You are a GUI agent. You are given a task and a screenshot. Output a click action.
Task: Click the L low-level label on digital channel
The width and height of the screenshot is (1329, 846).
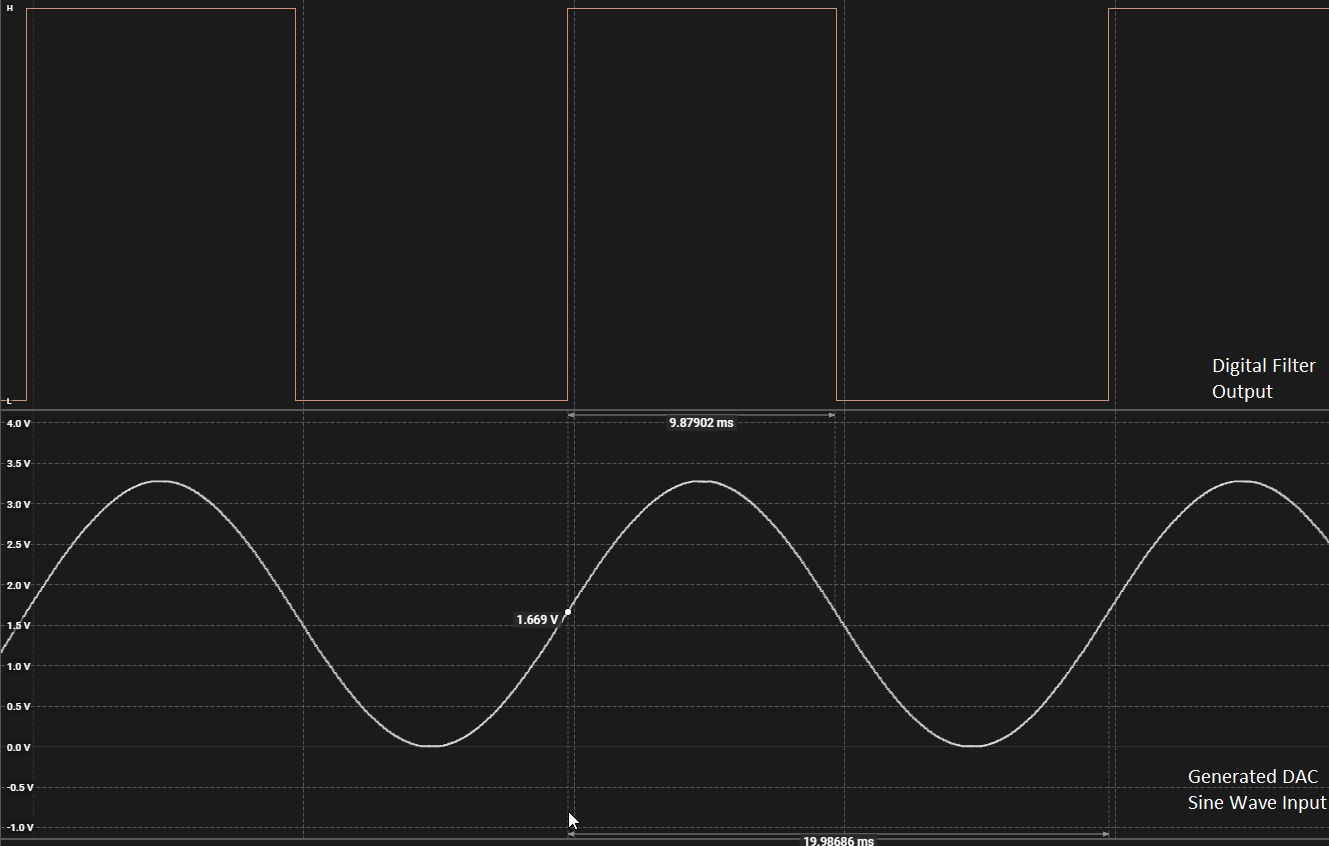point(9,401)
